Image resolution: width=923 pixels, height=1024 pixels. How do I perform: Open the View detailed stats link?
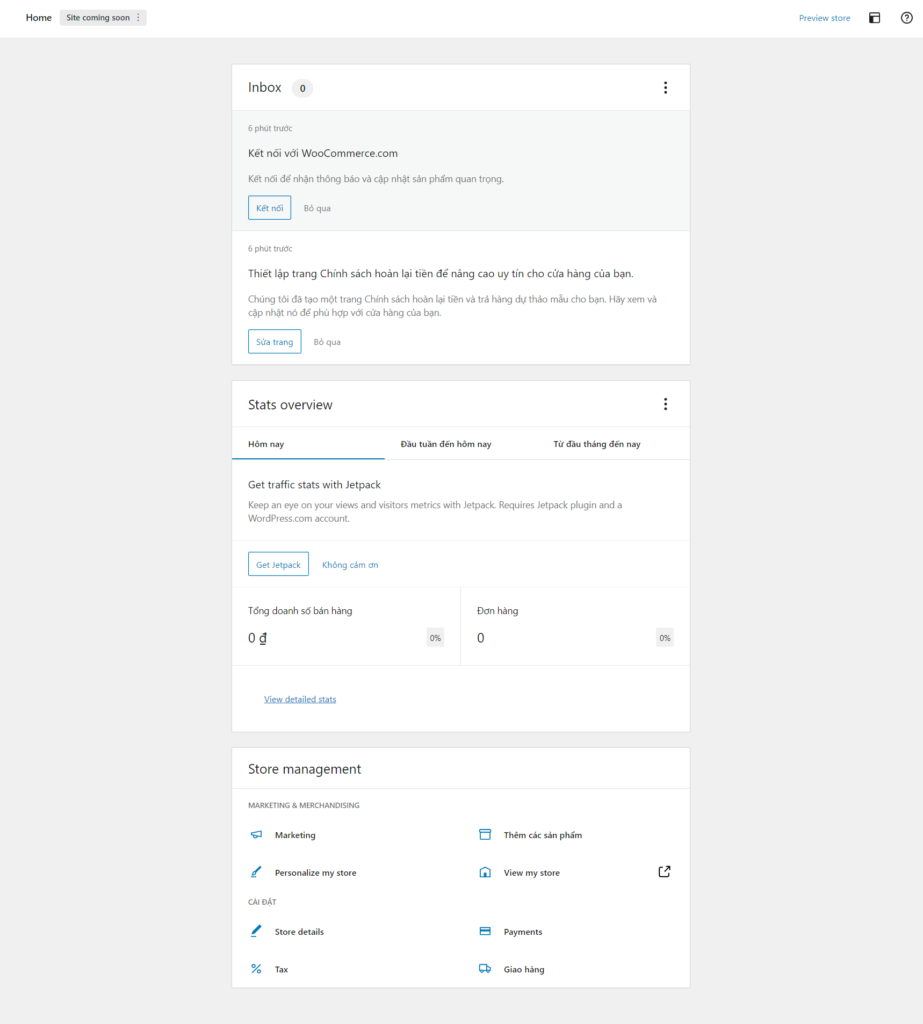[300, 699]
